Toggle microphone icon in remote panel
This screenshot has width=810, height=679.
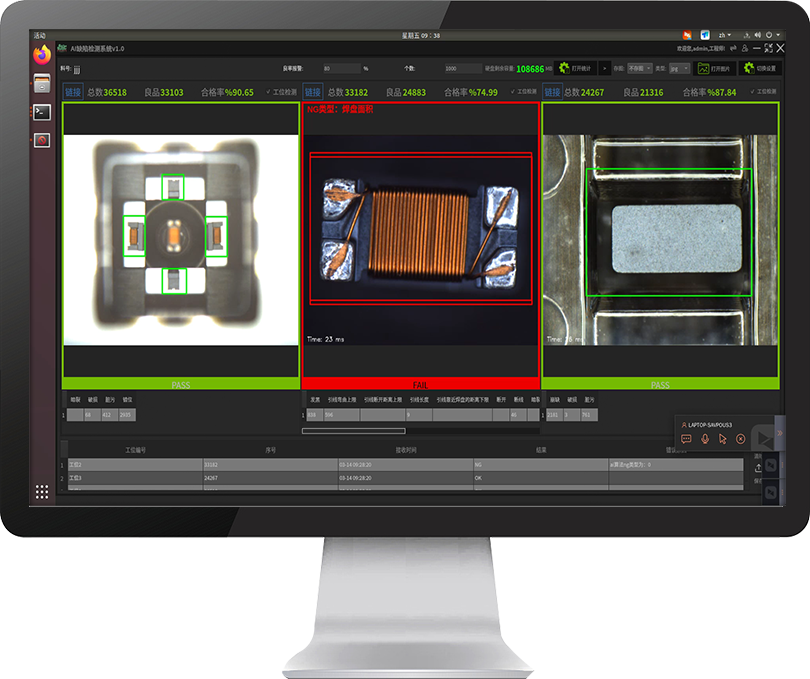[x=705, y=439]
